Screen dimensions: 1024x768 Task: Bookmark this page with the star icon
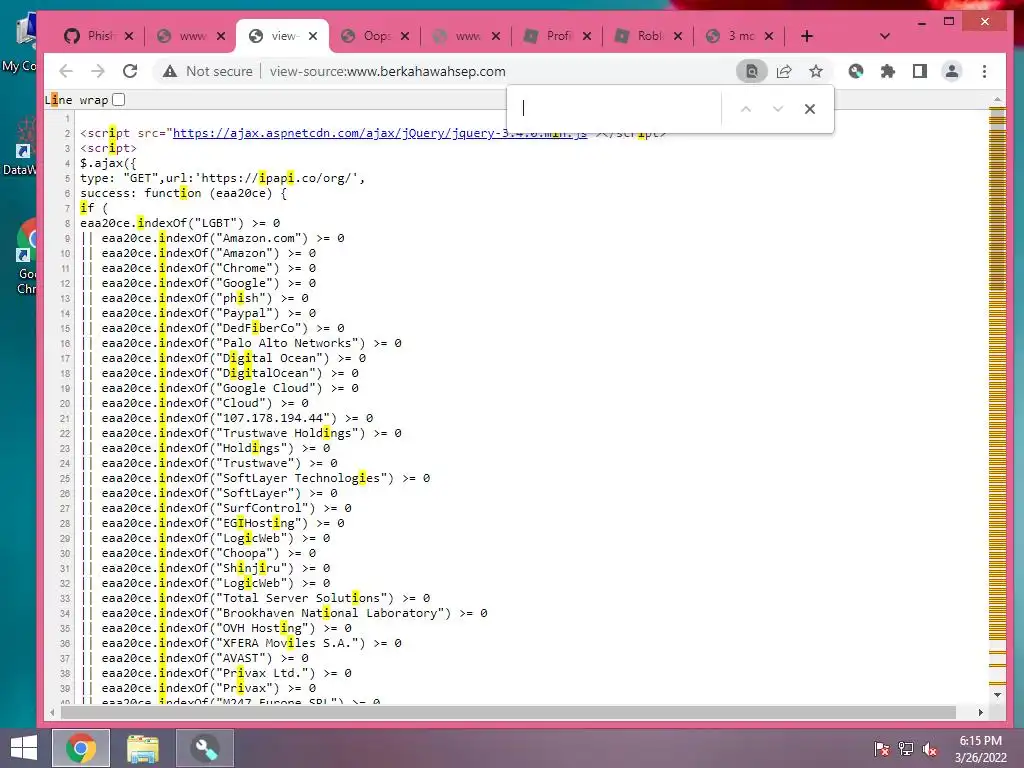coord(816,71)
